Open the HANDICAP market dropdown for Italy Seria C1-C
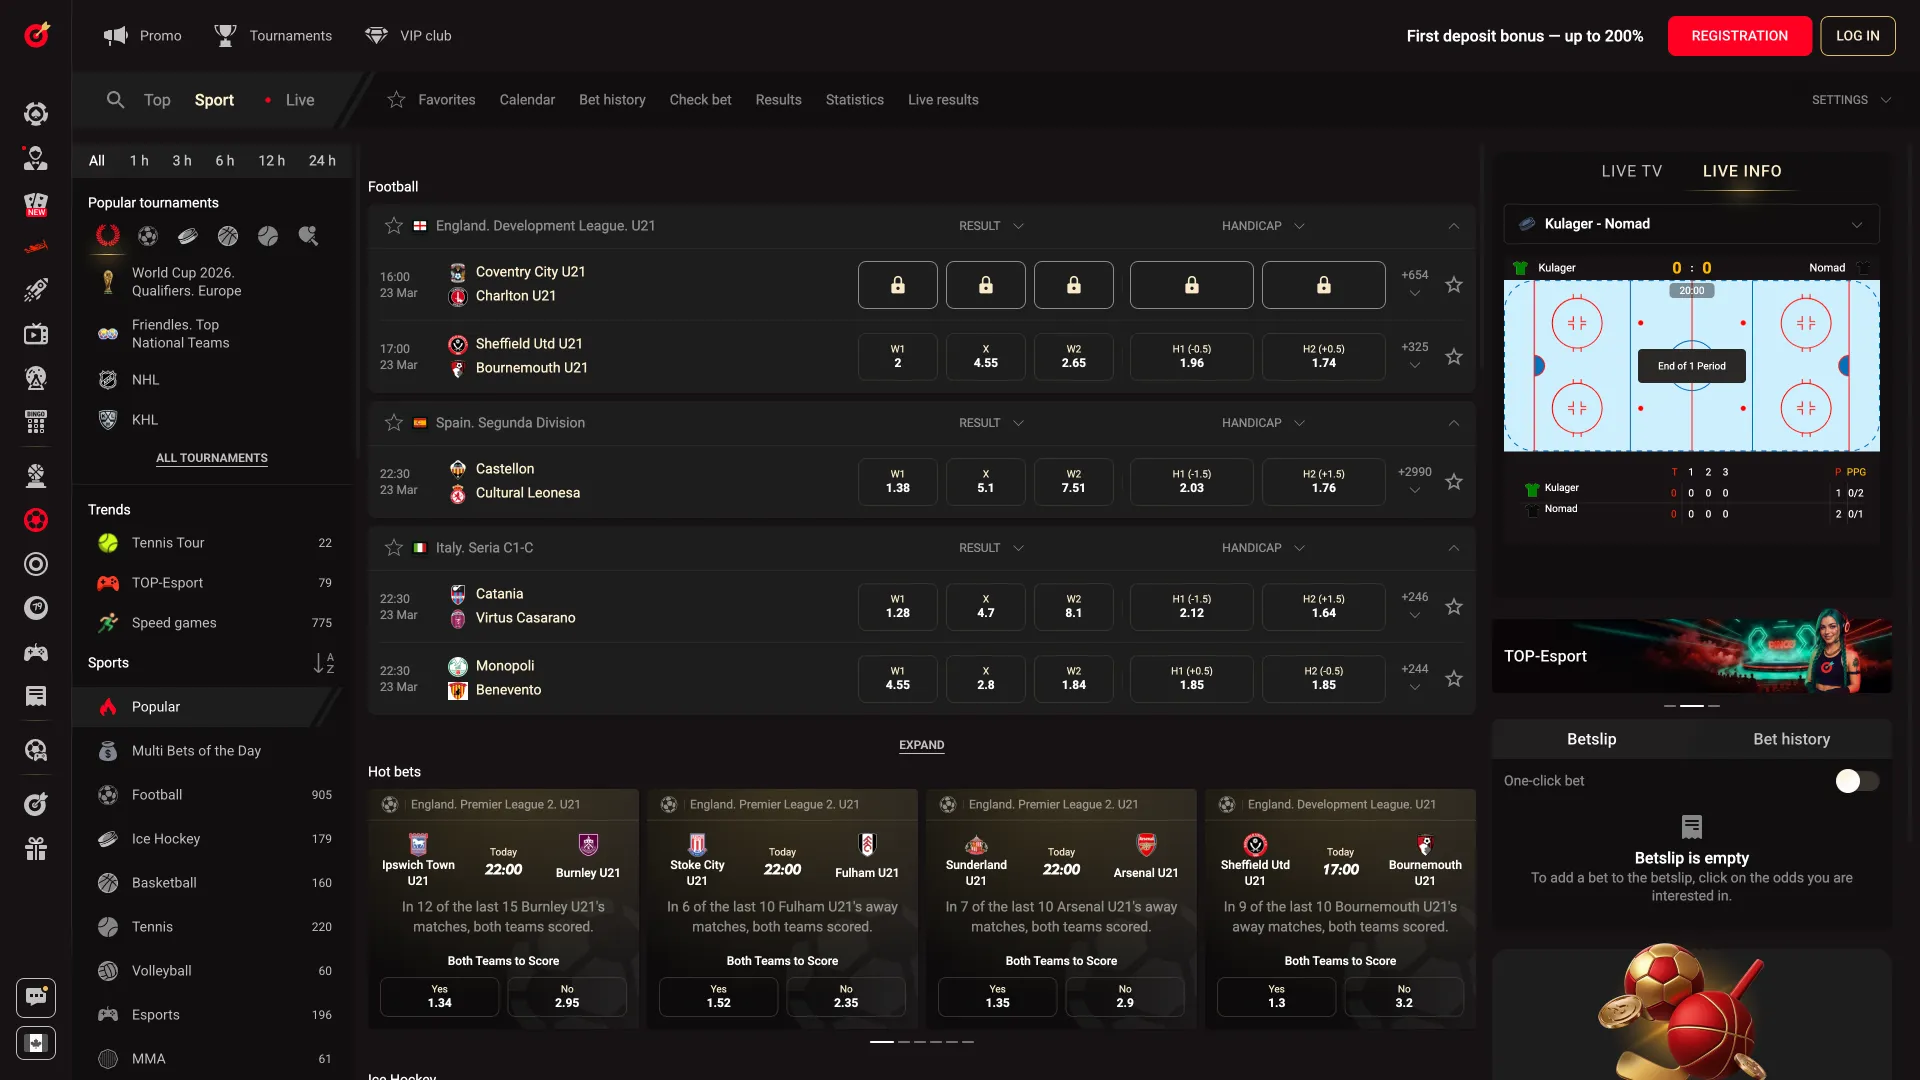Screen dimensions: 1920x1080 click(x=1262, y=547)
